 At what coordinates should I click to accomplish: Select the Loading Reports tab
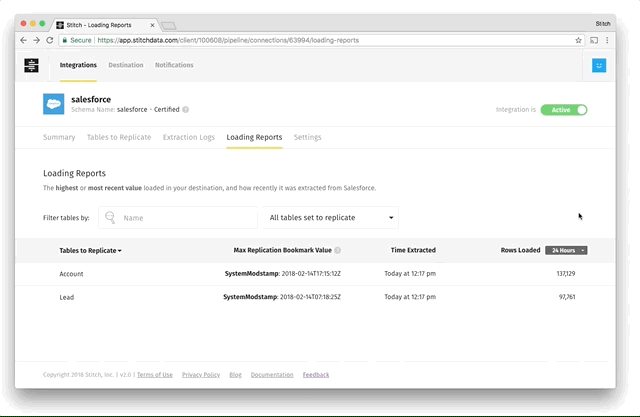tap(254, 138)
